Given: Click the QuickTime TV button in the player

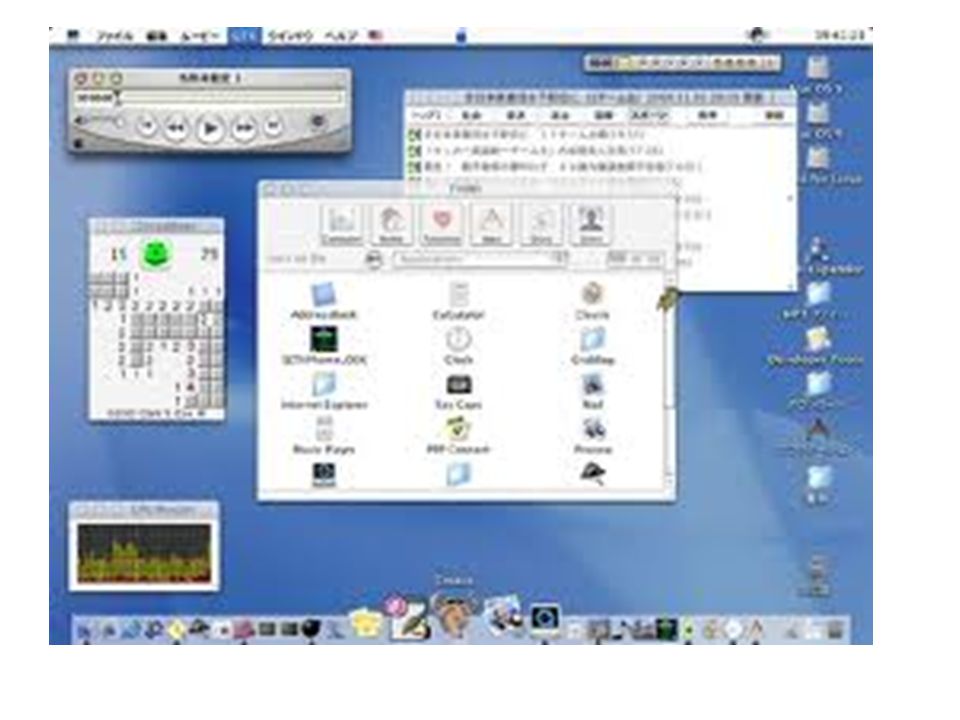Looking at the screenshot, I should (317, 122).
